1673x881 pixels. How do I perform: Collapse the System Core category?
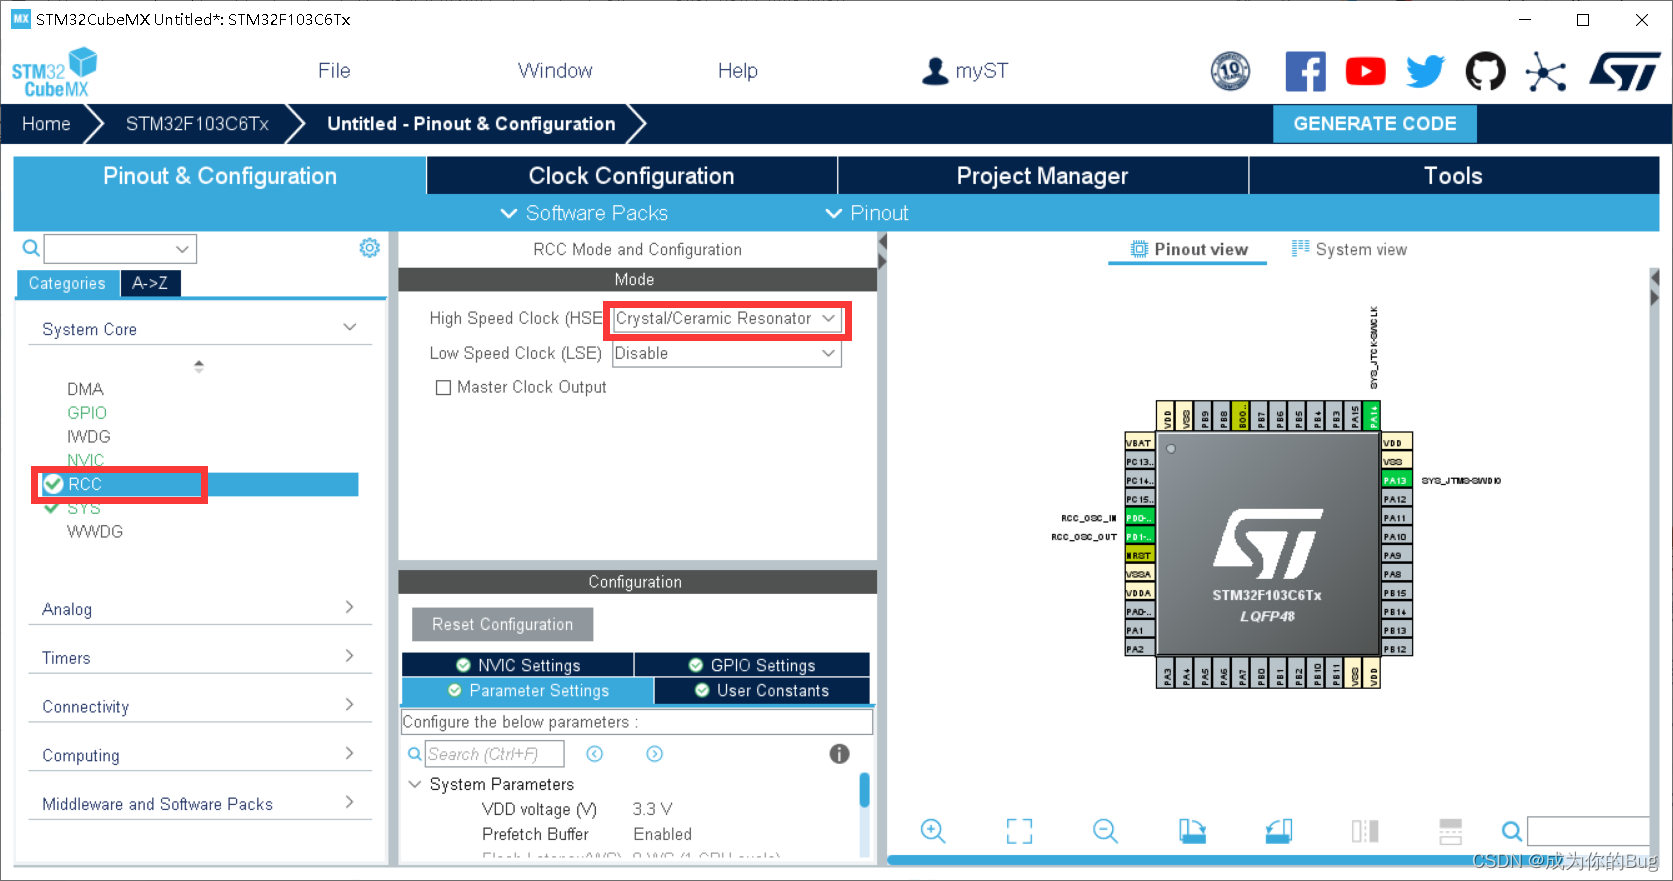(349, 328)
